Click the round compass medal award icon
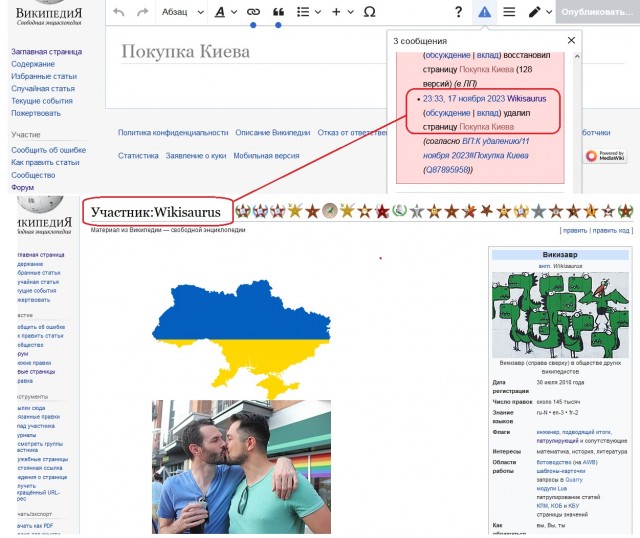This screenshot has height=538, width=640. (329, 211)
